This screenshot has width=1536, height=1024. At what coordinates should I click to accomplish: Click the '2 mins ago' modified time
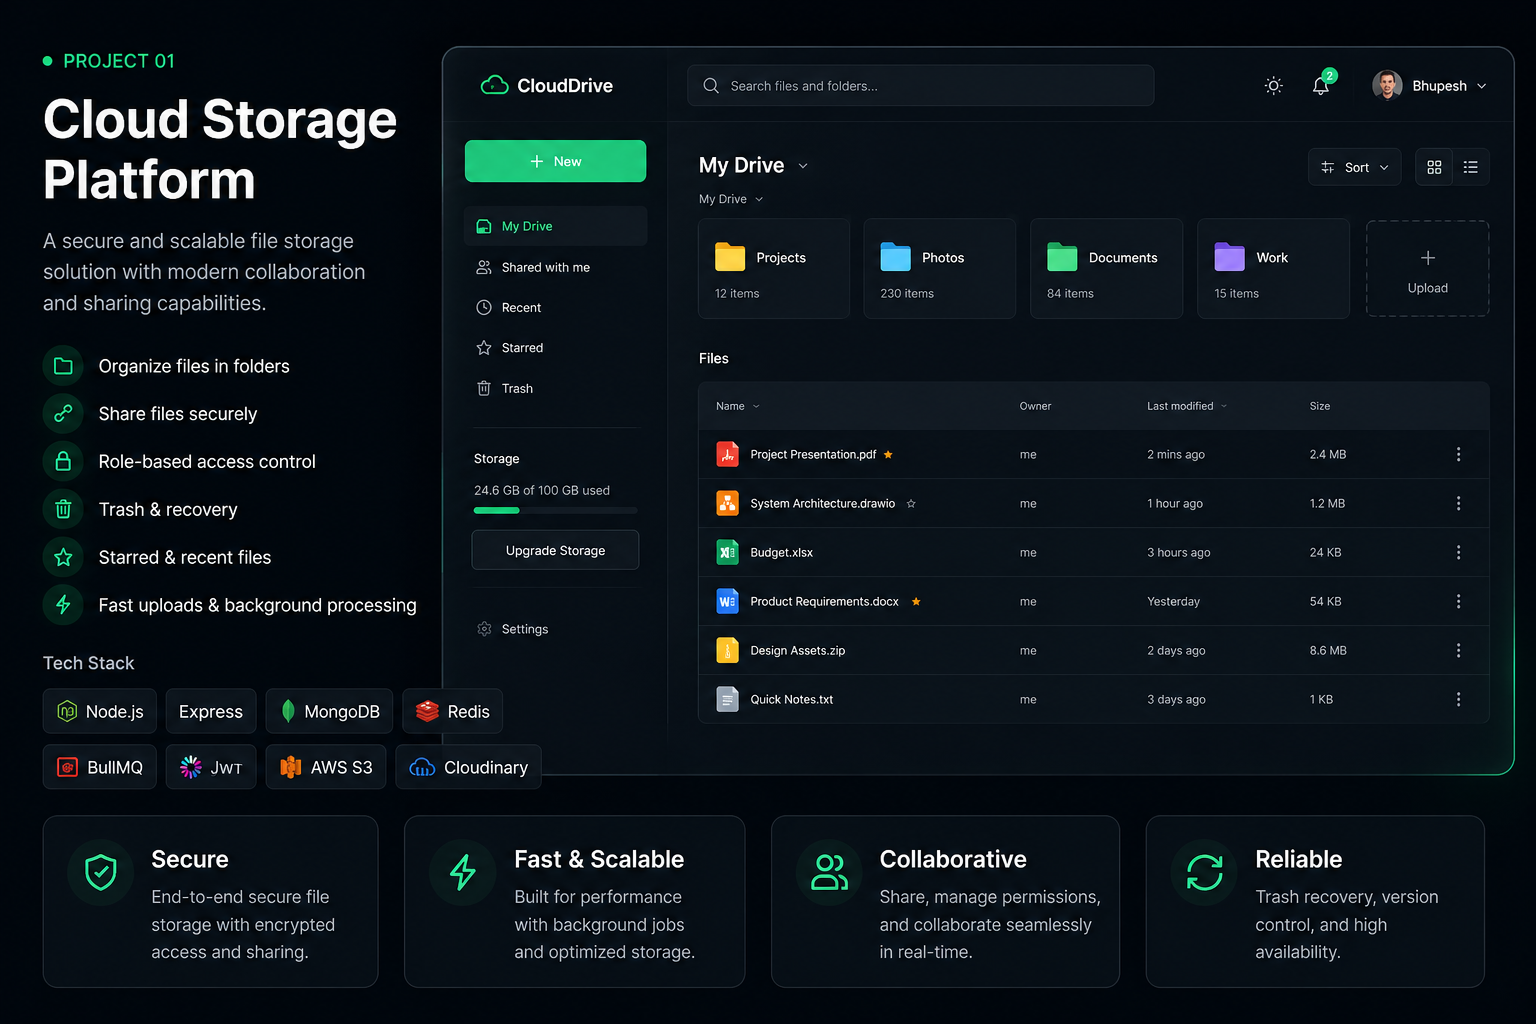click(x=1176, y=454)
